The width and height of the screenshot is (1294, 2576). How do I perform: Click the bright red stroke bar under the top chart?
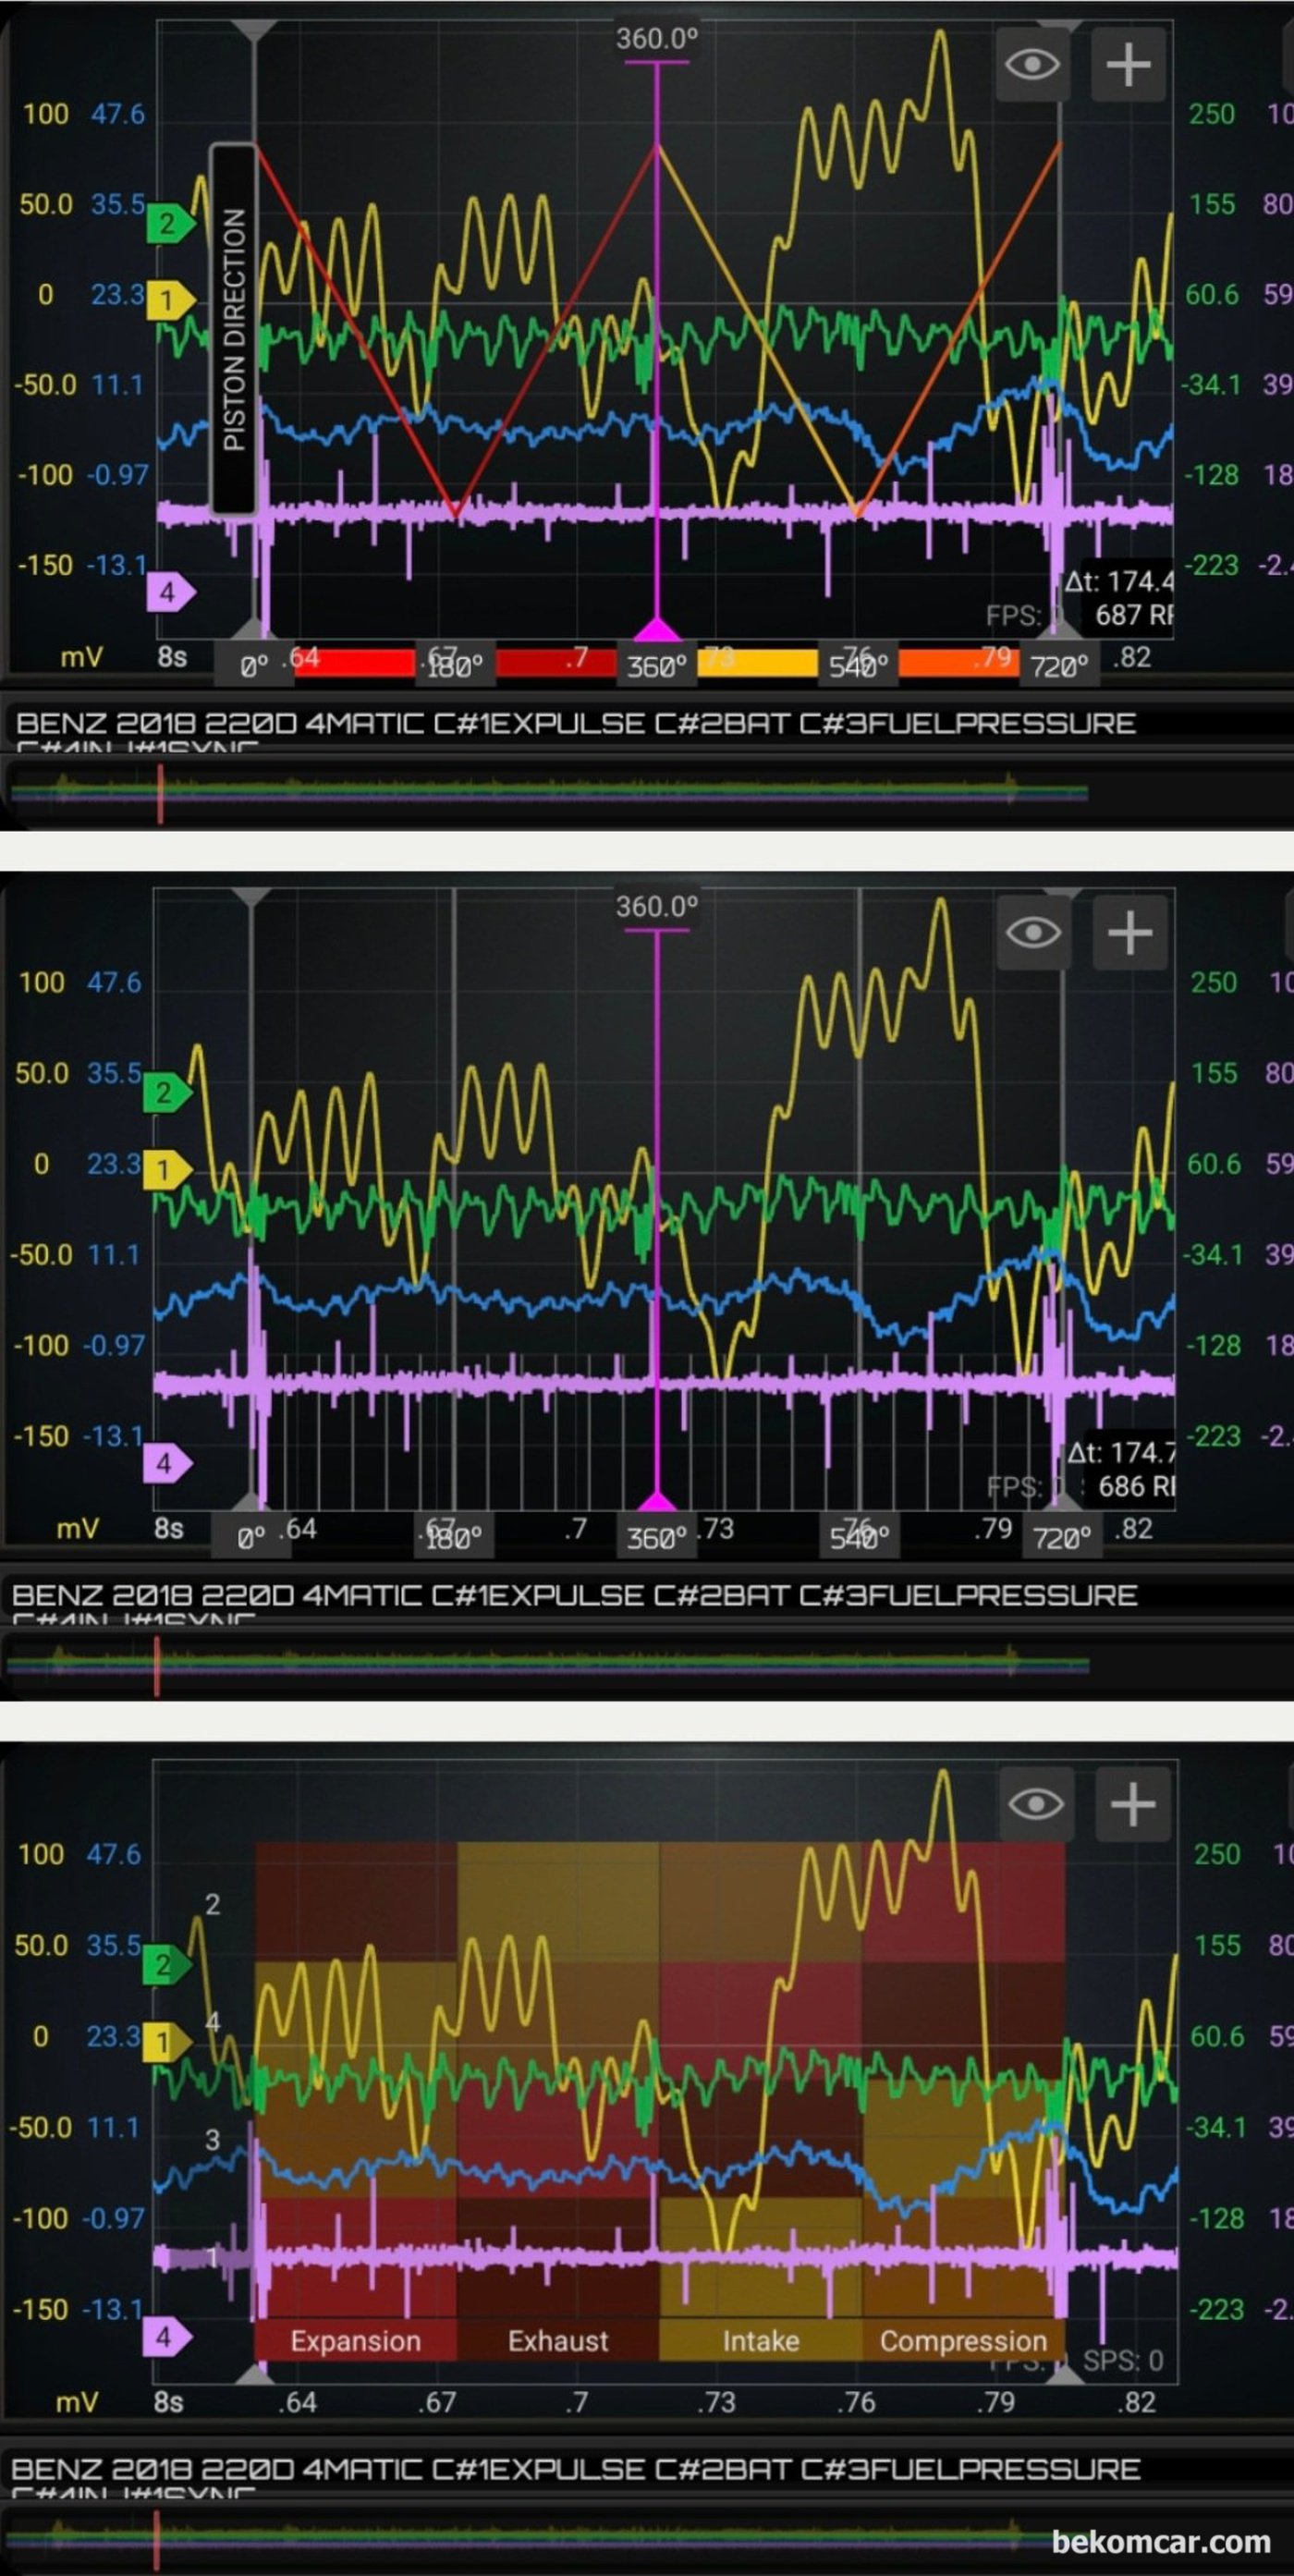coord(355,662)
